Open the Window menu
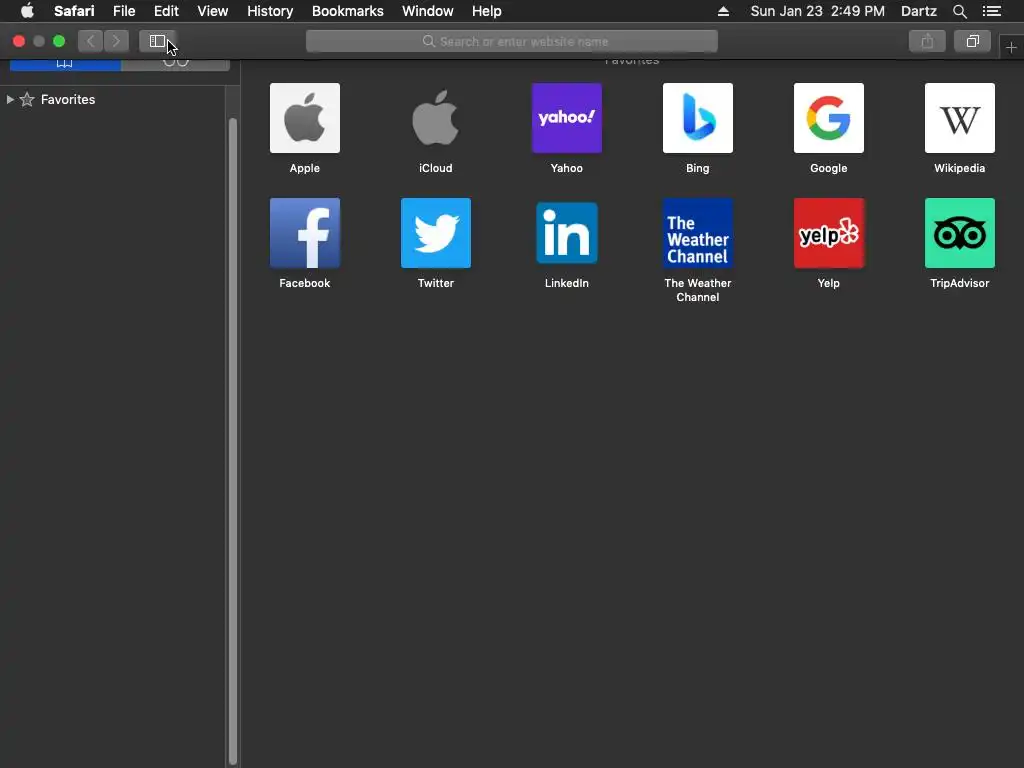Viewport: 1024px width, 768px height. [x=428, y=11]
